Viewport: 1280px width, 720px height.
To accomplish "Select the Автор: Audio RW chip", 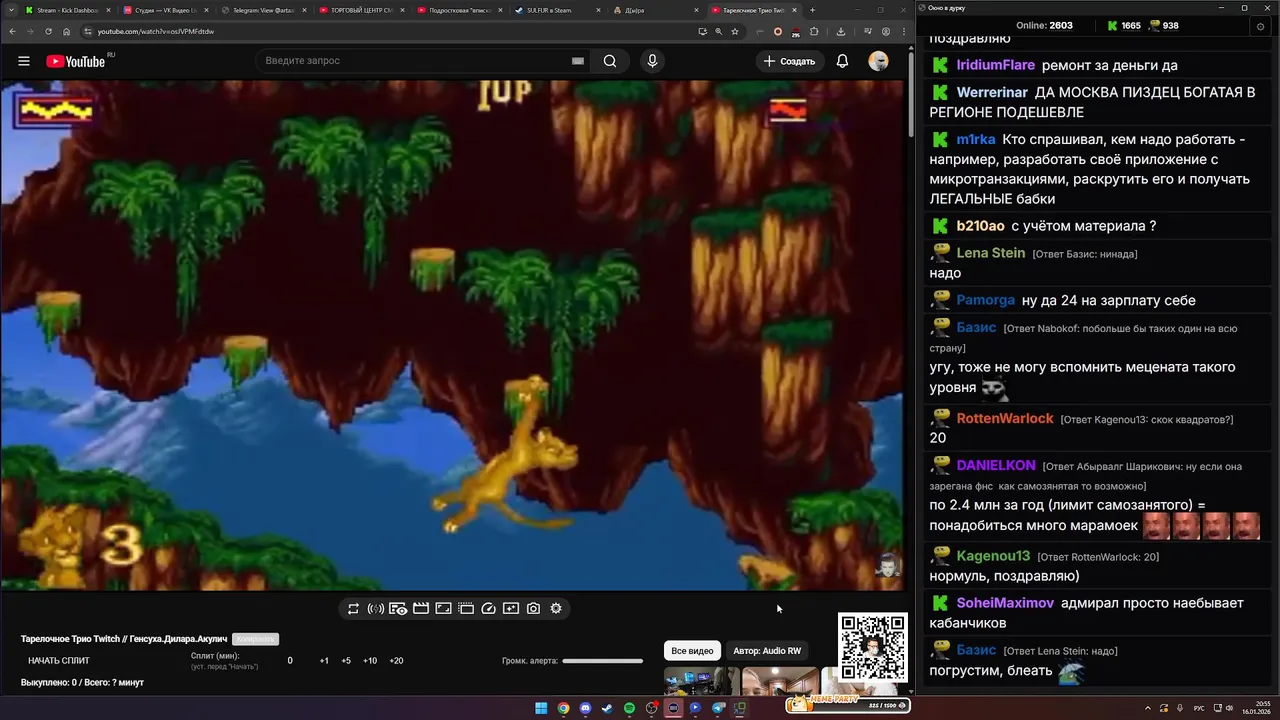I will [x=767, y=651].
